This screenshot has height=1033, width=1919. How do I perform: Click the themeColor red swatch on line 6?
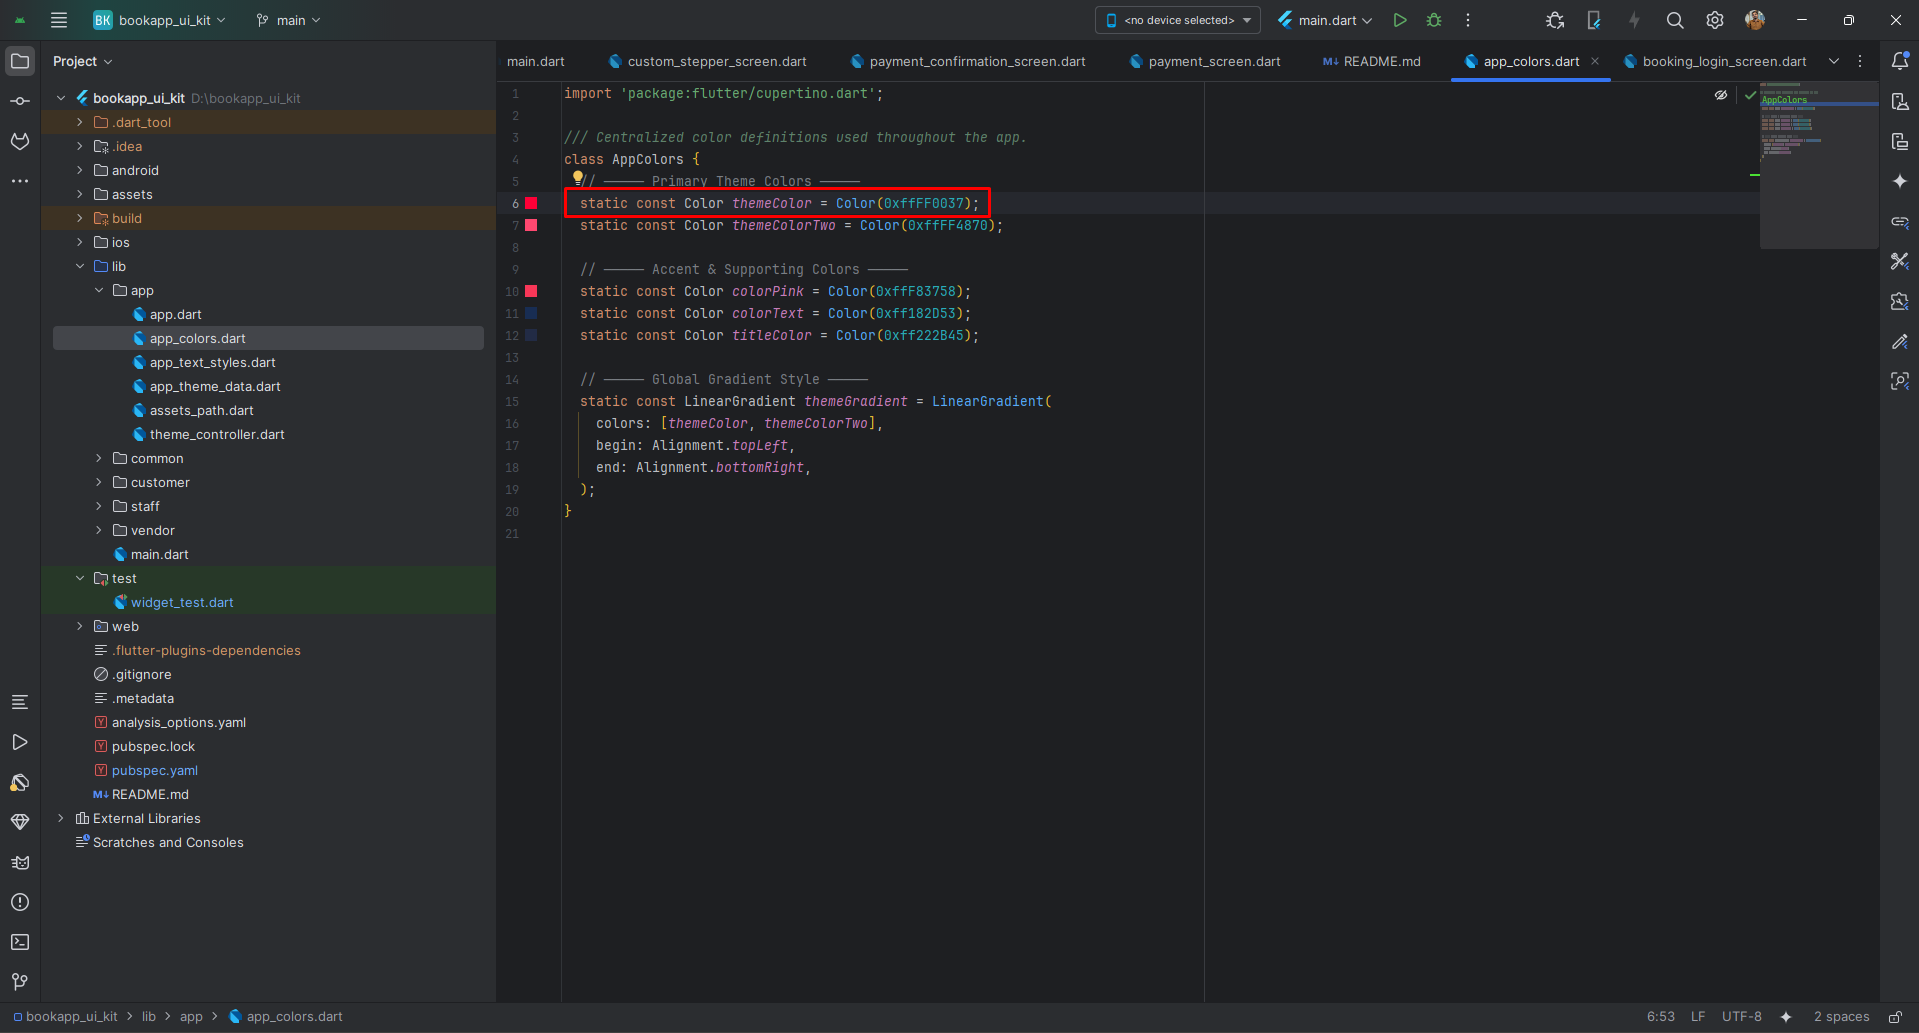click(531, 203)
